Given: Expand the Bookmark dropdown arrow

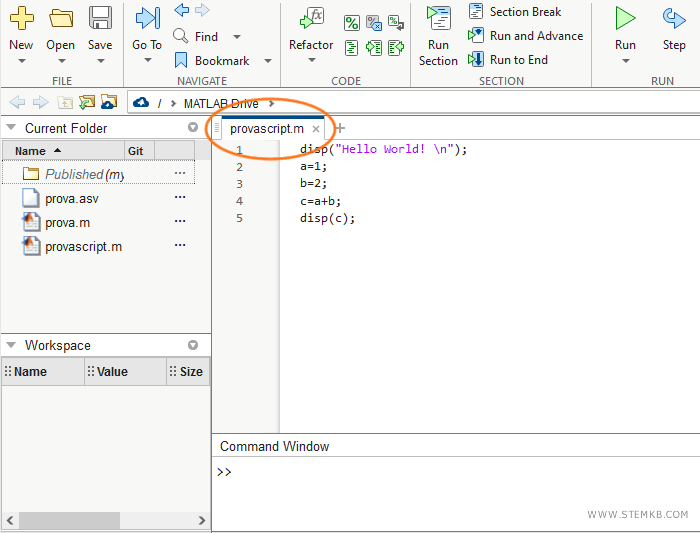Looking at the screenshot, I should coord(267,61).
